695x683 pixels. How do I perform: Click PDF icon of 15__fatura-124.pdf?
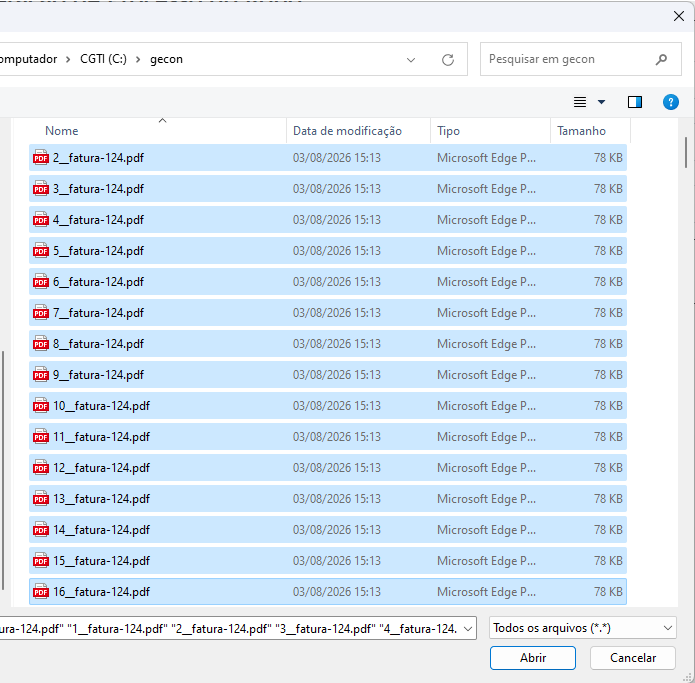(x=41, y=561)
